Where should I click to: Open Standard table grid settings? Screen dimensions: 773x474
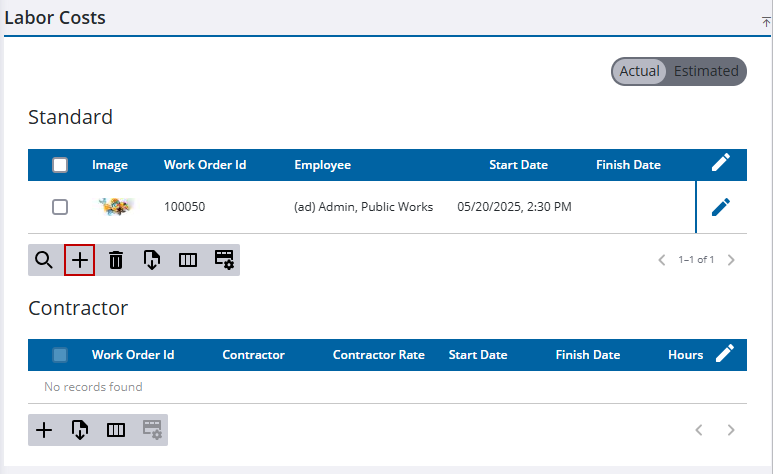point(224,260)
